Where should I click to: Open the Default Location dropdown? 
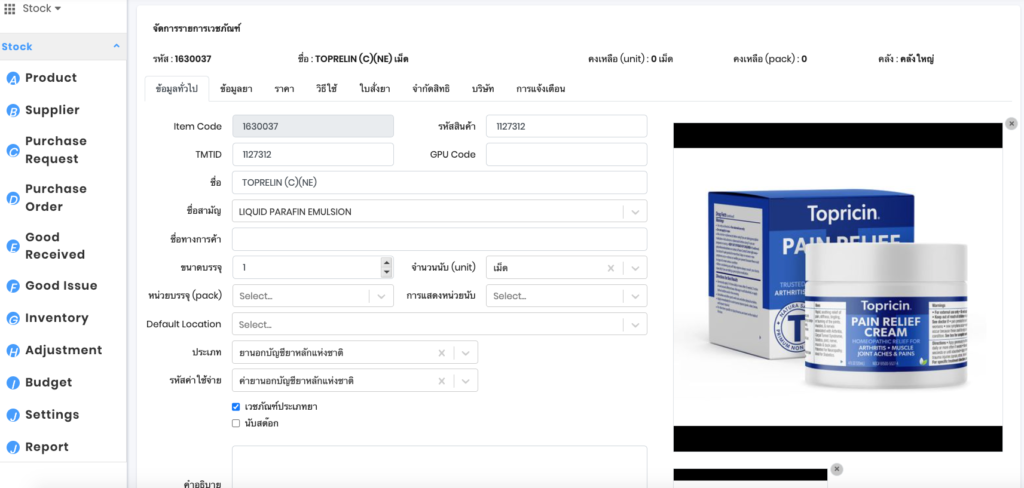(x=634, y=325)
